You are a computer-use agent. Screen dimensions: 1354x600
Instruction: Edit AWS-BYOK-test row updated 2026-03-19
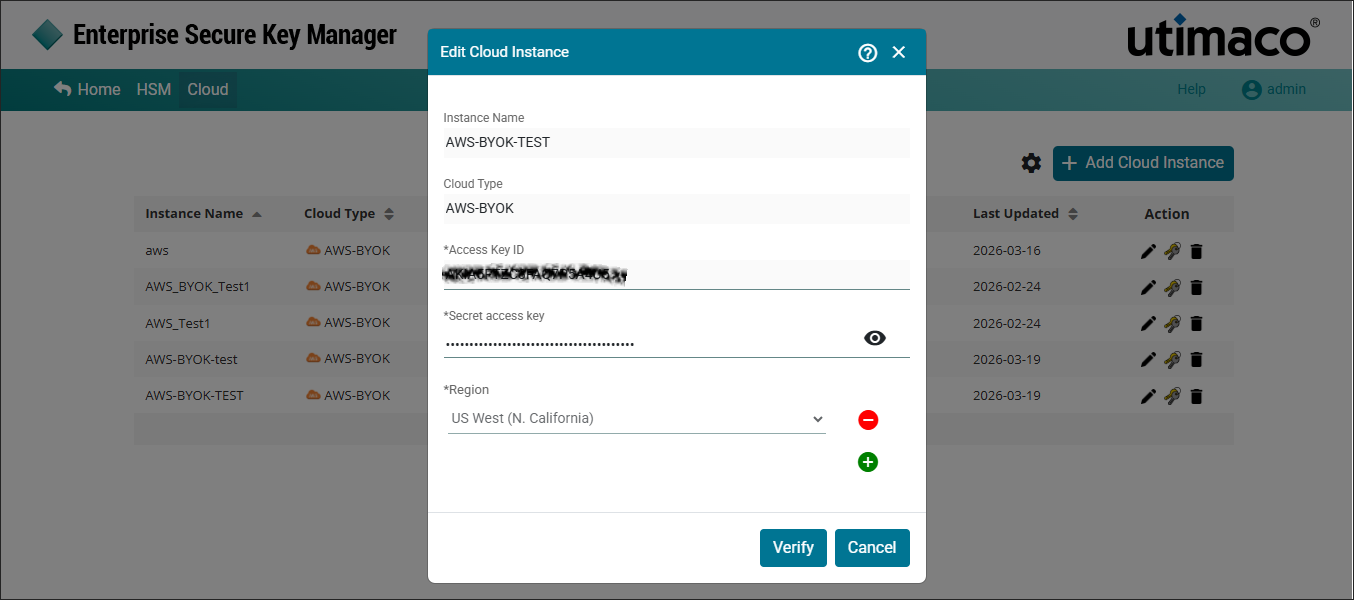[1148, 359]
